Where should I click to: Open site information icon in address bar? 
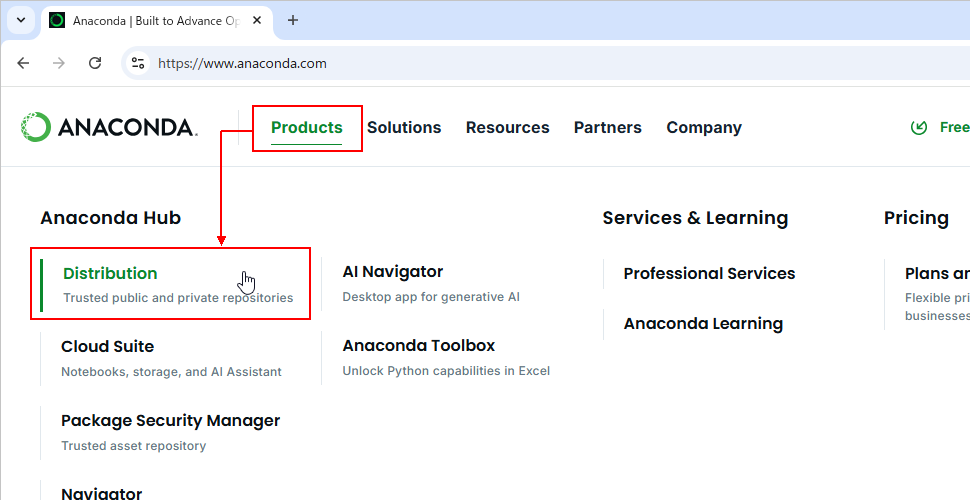[x=138, y=63]
